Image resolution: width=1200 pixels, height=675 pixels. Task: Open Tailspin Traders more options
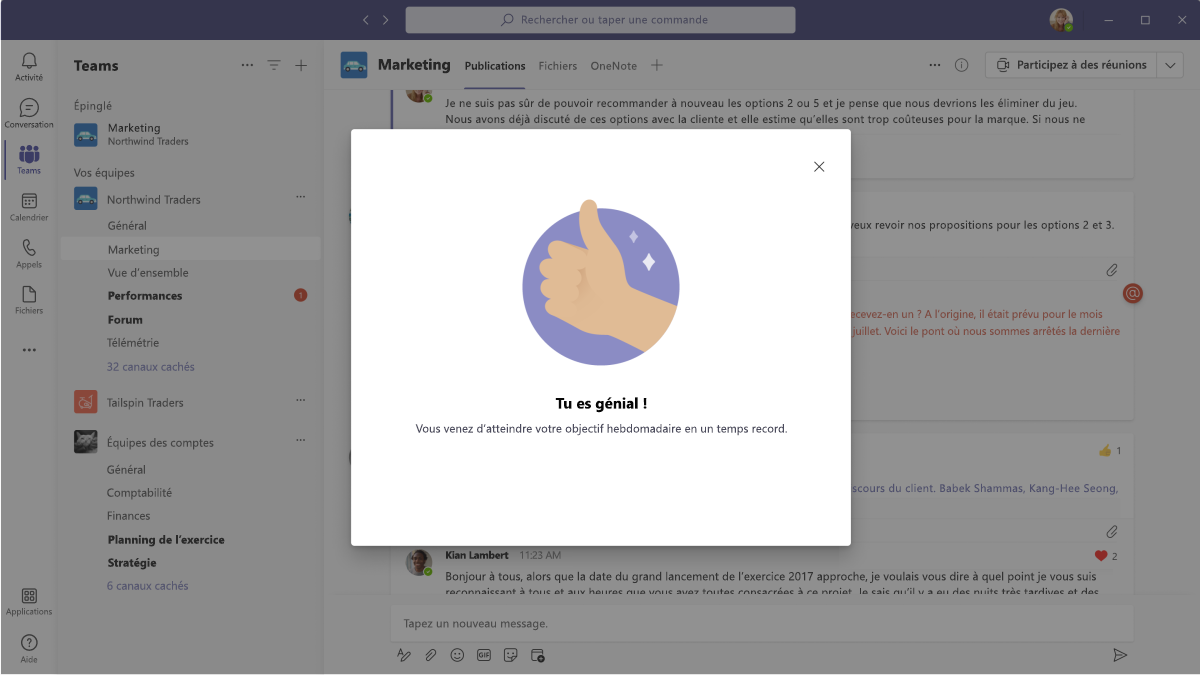coord(300,400)
